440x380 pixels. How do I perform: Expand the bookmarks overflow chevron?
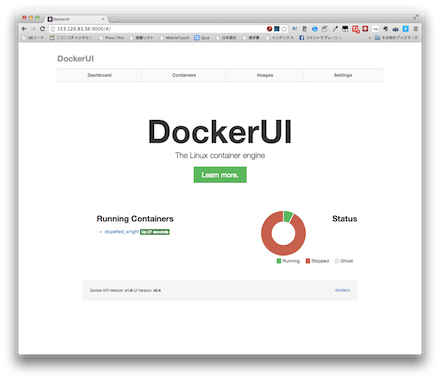(x=369, y=38)
